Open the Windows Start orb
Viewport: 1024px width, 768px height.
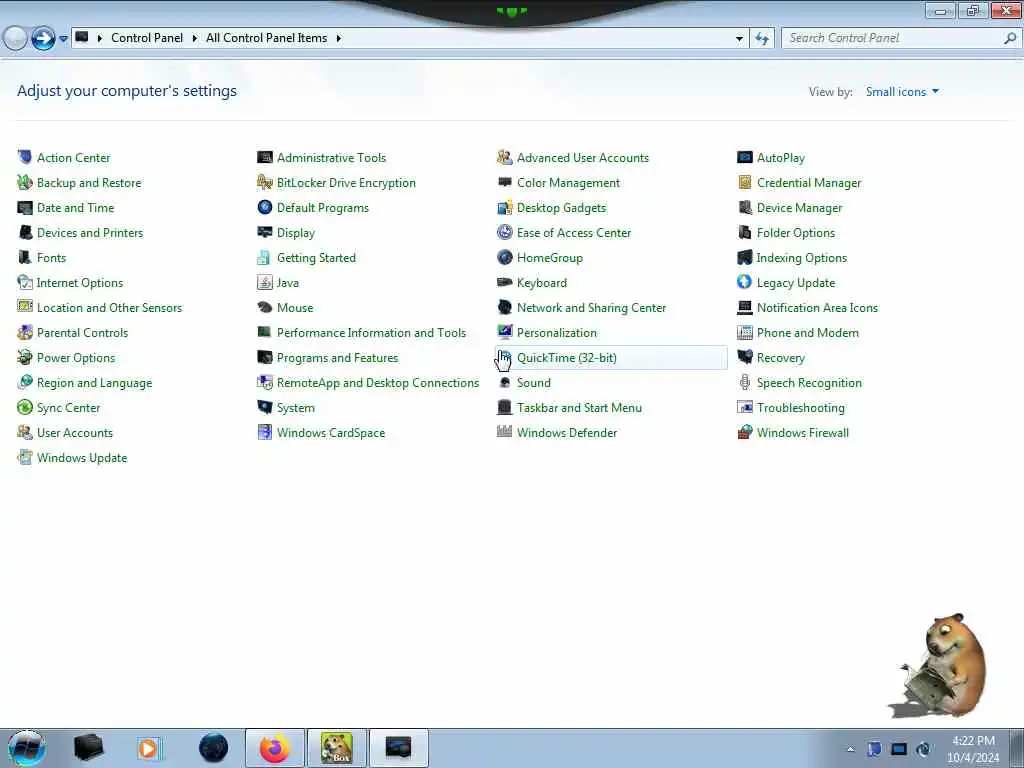click(26, 748)
